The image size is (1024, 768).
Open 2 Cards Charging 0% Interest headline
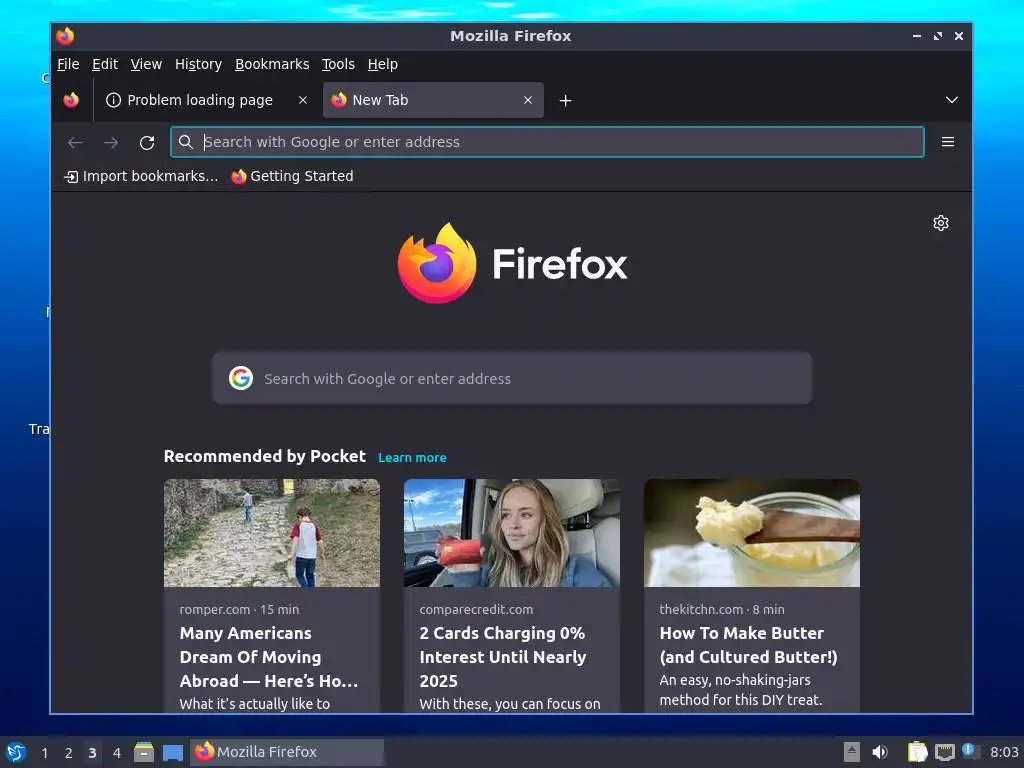503,657
